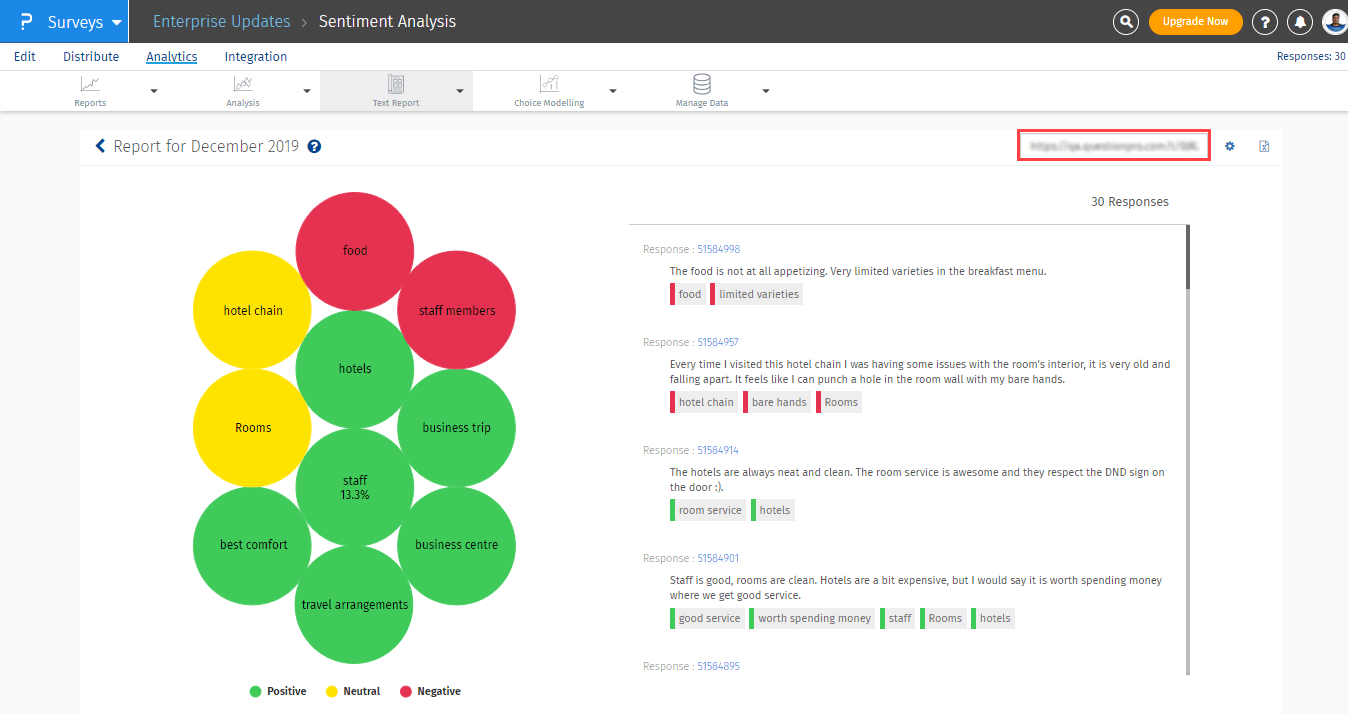Expand the Text Report dropdown arrow
1348x714 pixels.
pyautogui.click(x=460, y=91)
